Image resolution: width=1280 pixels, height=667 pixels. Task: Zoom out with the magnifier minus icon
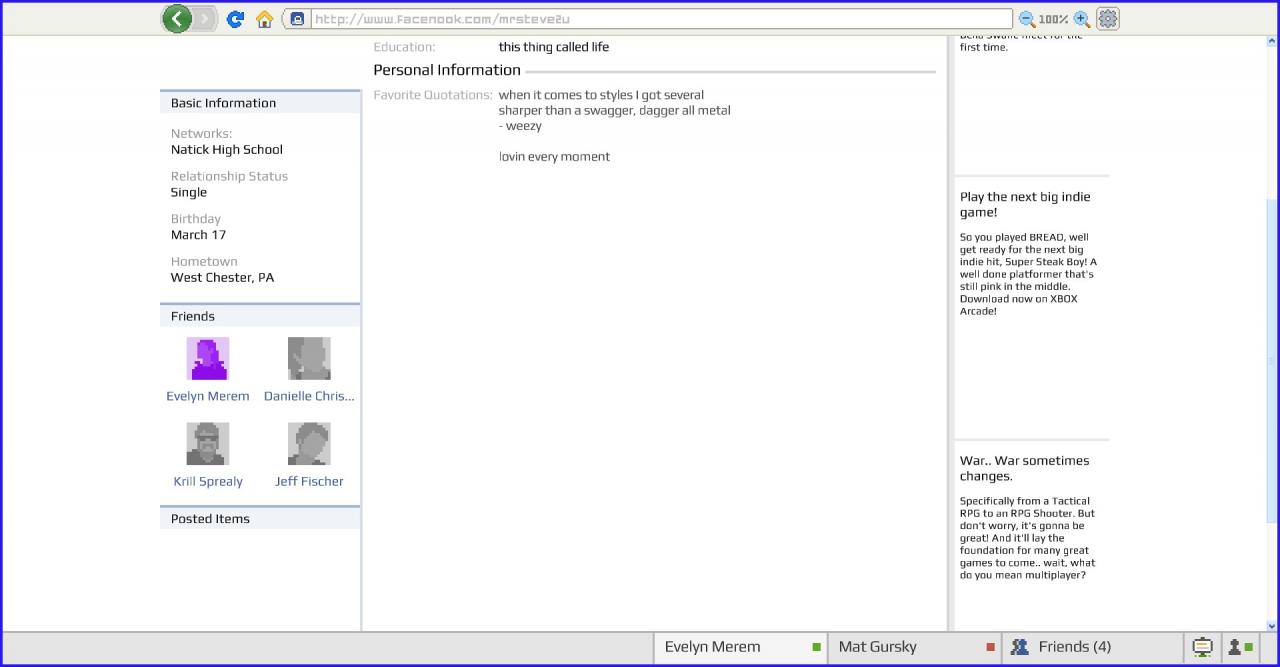pyautogui.click(x=1026, y=19)
